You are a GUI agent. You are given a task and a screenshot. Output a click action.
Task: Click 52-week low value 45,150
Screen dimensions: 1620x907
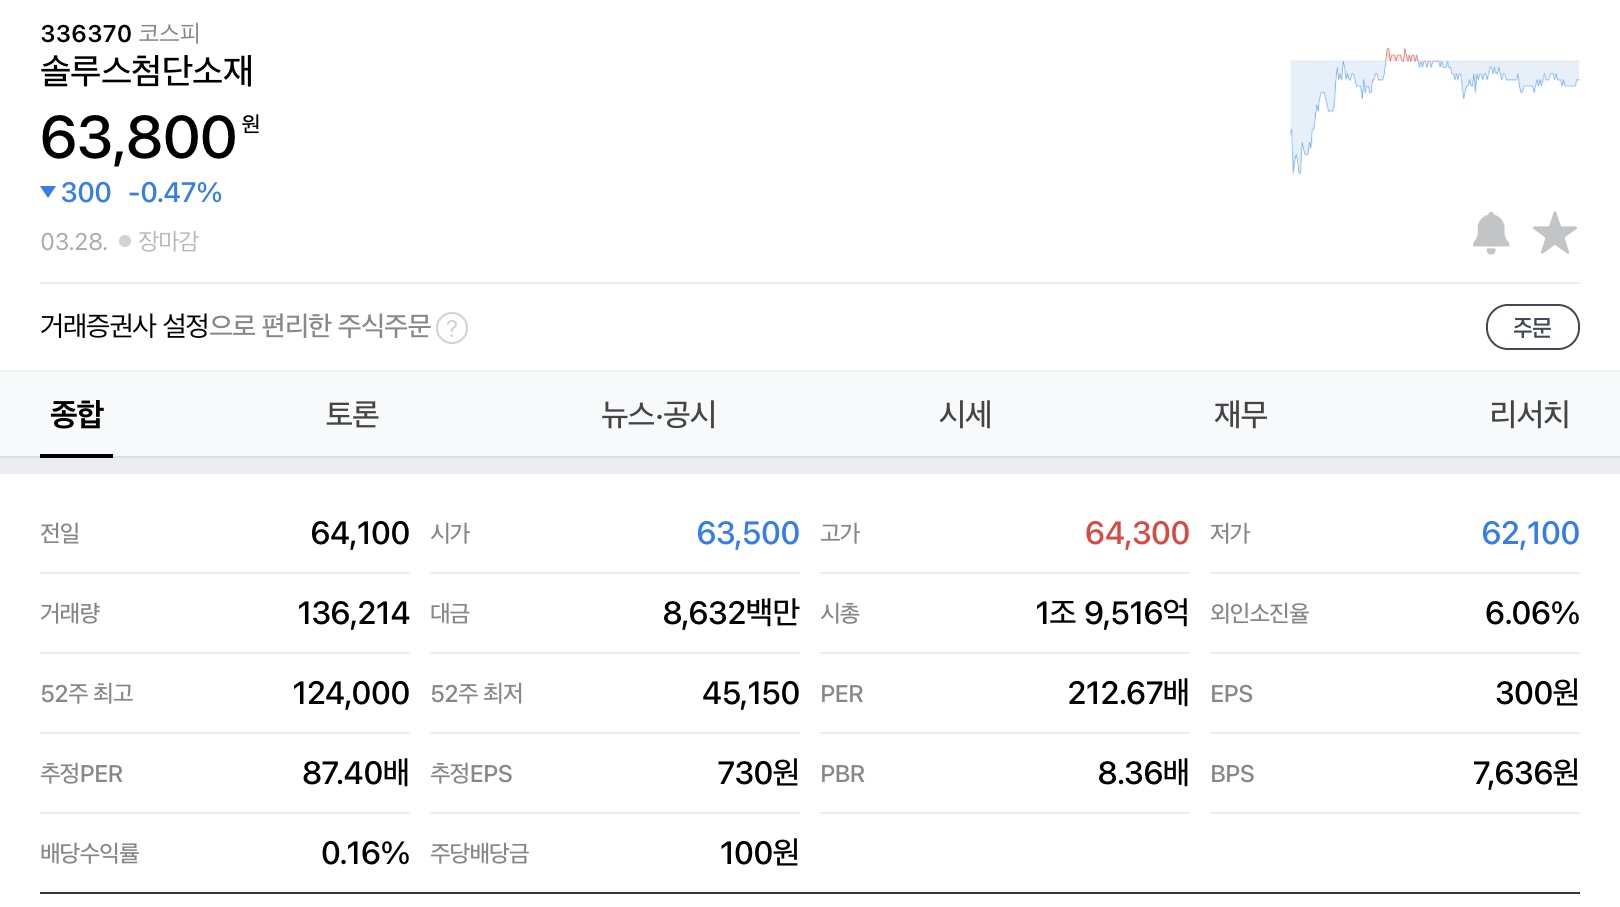pos(751,693)
